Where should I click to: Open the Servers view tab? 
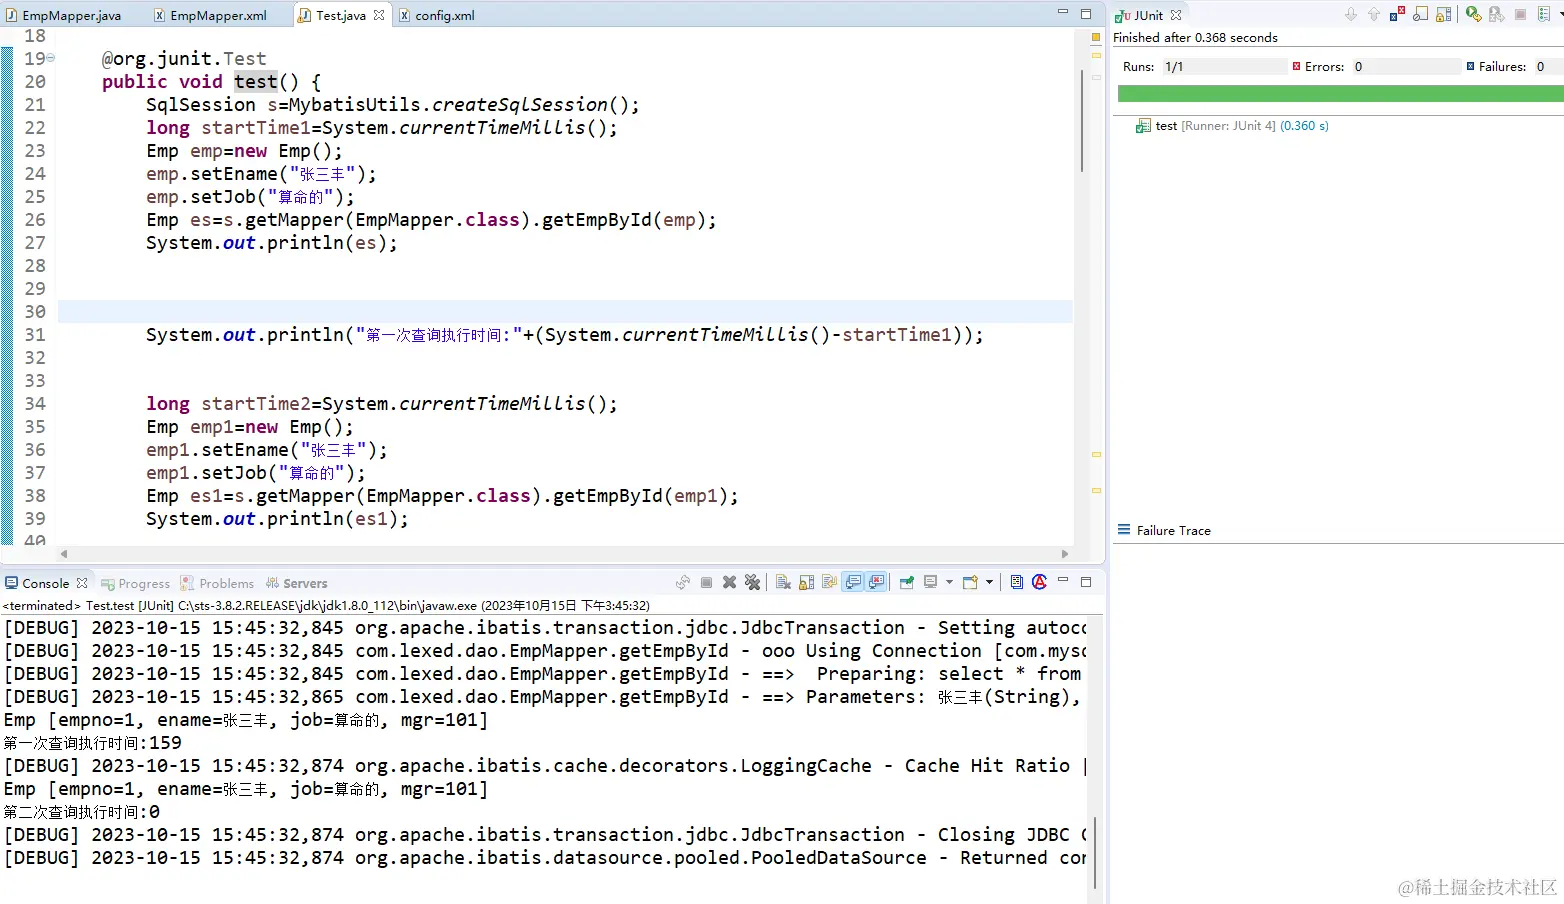[296, 583]
